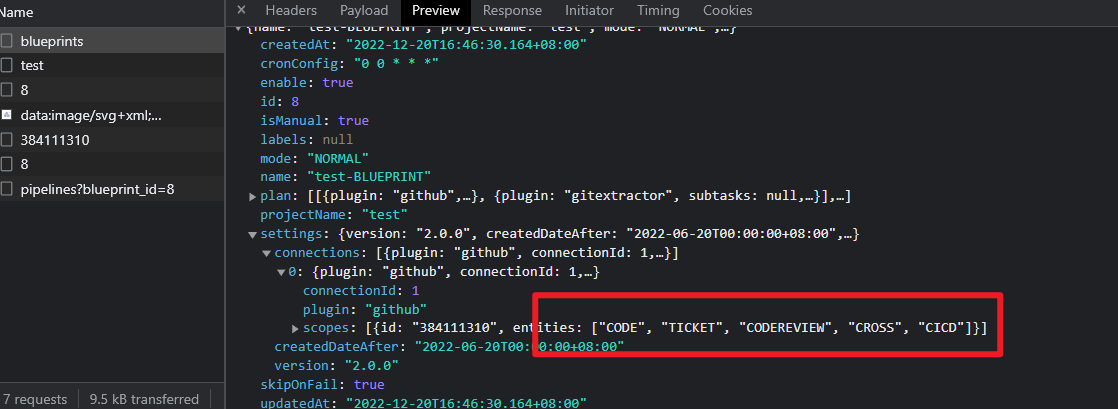
Task: Collapse the connections index 0 node
Action: click(x=281, y=272)
